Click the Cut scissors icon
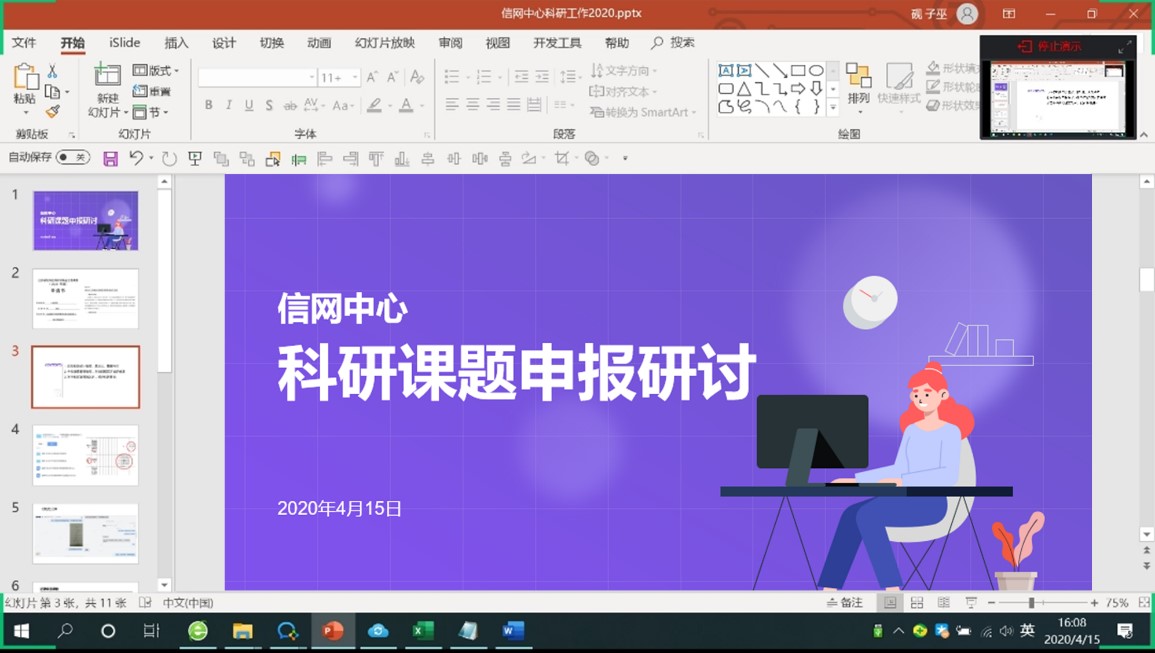Screen dimensions: 1155x653 (53, 71)
